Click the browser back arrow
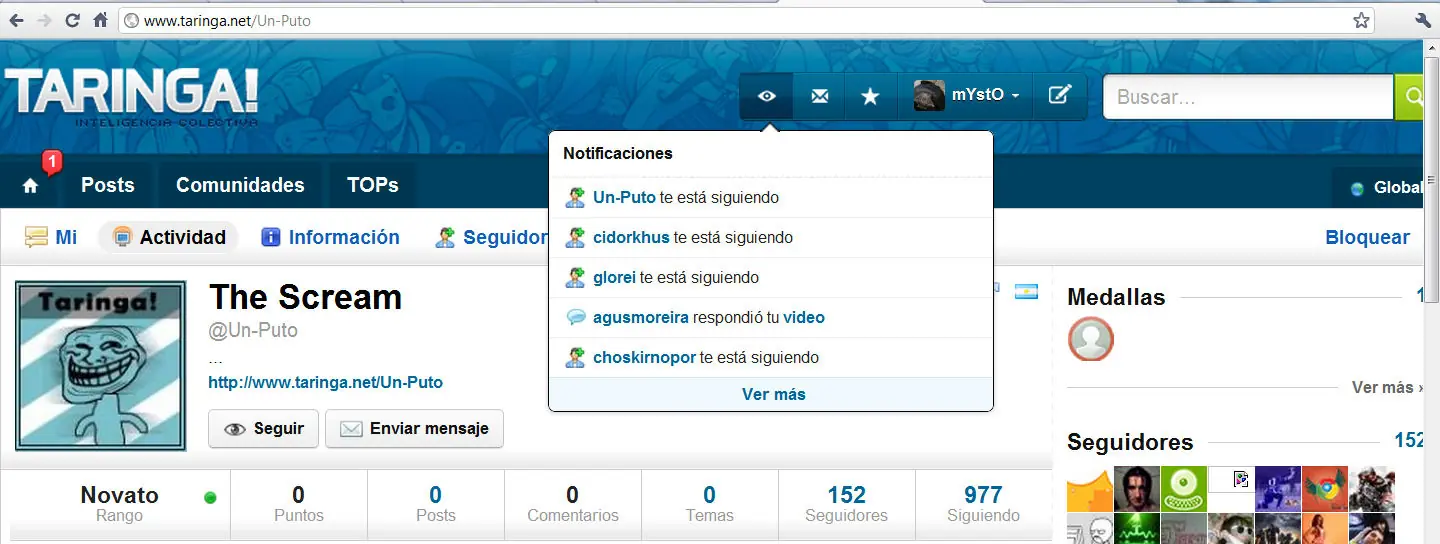Viewport: 1440px width, 544px height. pos(17,20)
